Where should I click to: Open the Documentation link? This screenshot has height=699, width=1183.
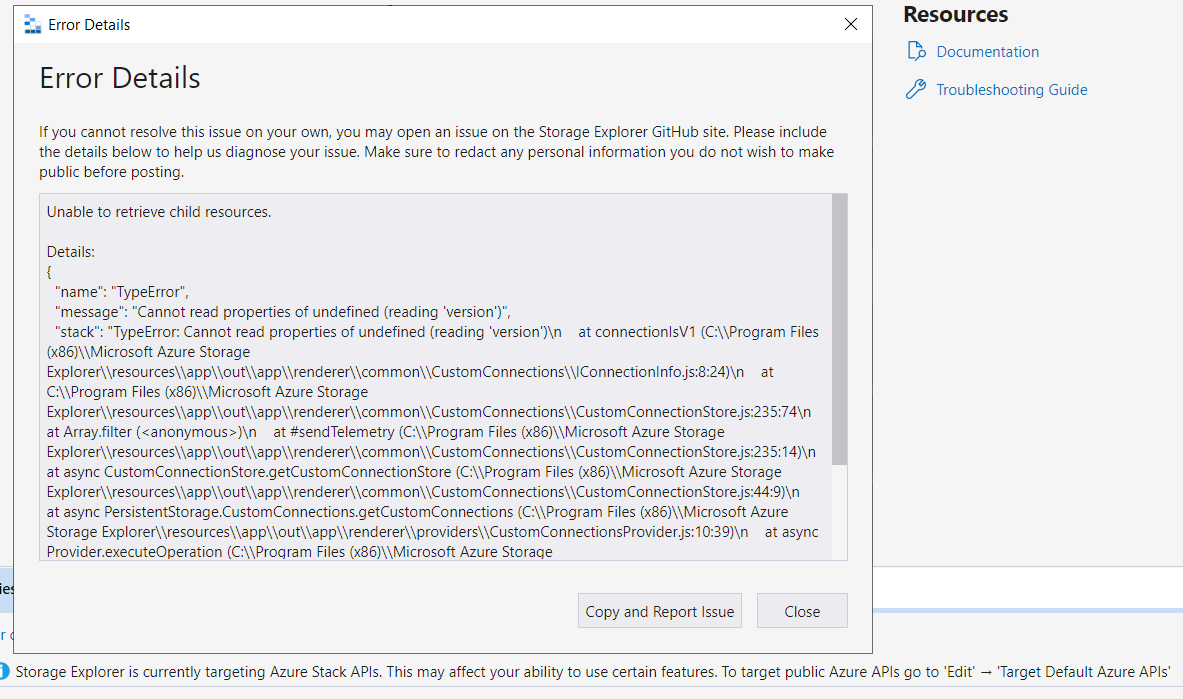click(987, 51)
